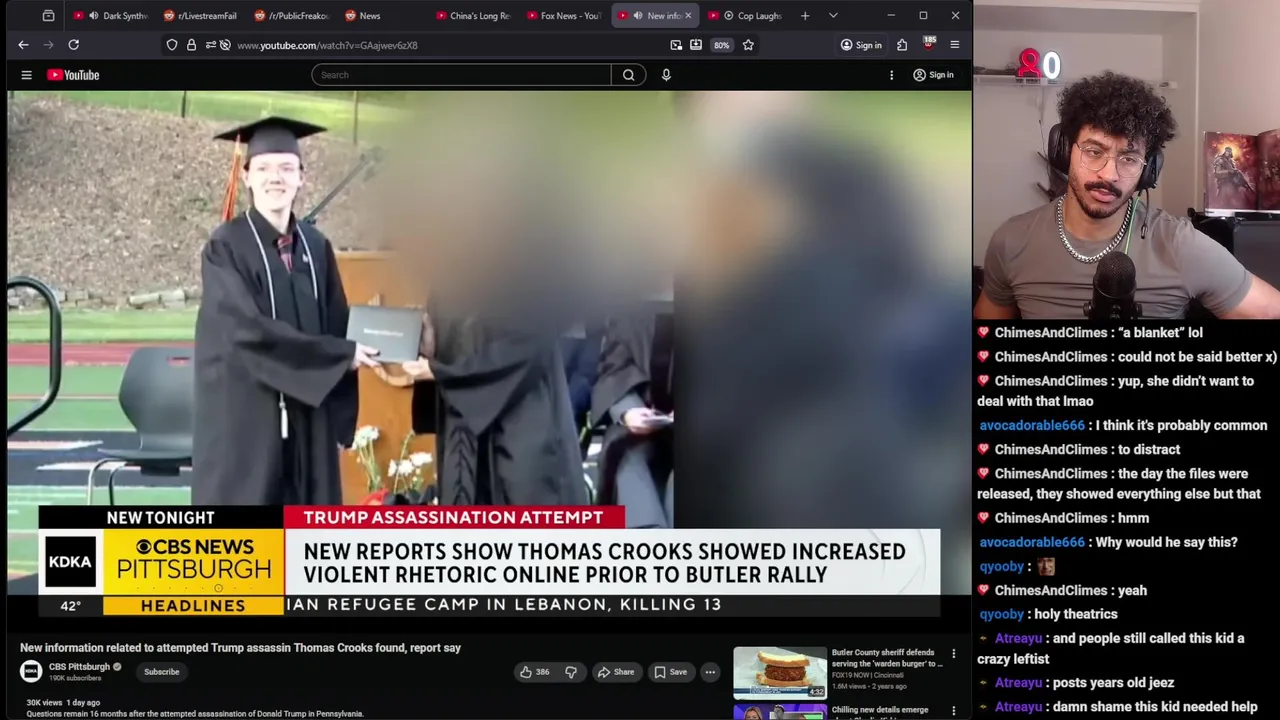The image size is (1280, 720).
Task: Mute the active New info tab audio
Action: coord(638,16)
